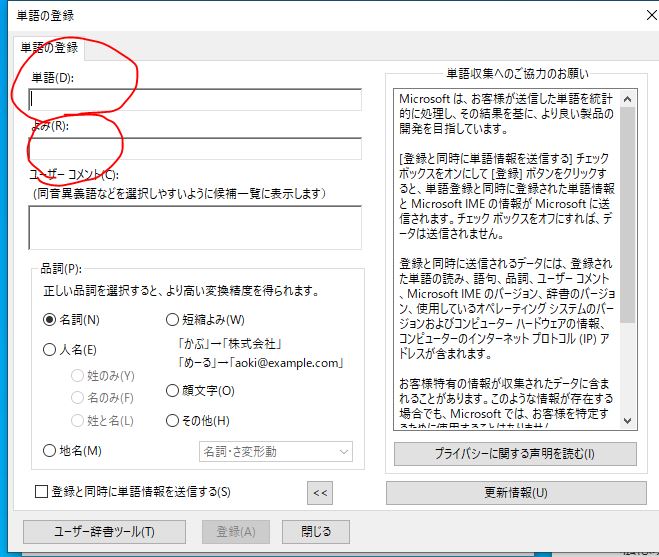Open プライバシーに関する声明を読む(I)
The height and width of the screenshot is (557, 659).
coord(515,454)
